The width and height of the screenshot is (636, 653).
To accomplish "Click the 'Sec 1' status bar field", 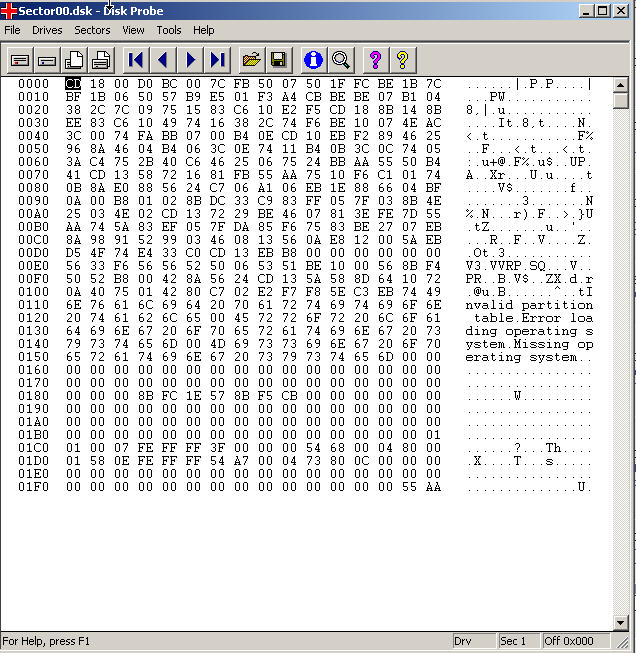I will click(x=517, y=641).
